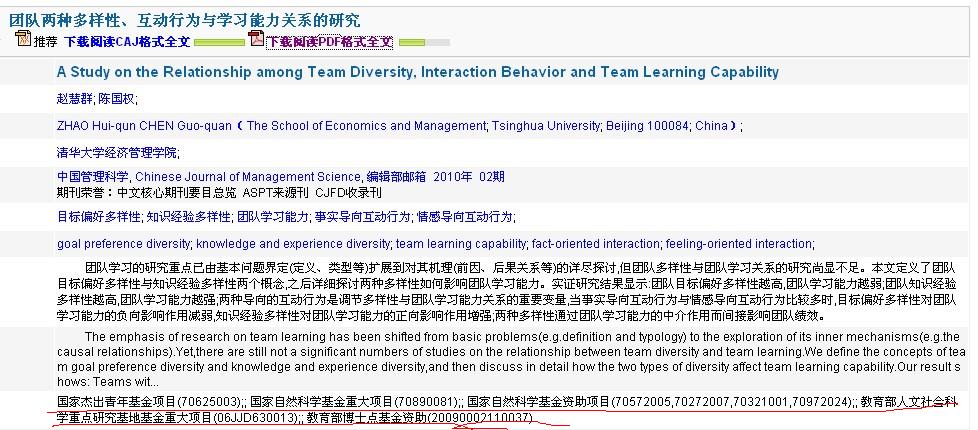The width and height of the screenshot is (978, 430).
Task: Click the Chinese abstract paragraph starting 团队学习的研究重点
Action: coord(506,291)
